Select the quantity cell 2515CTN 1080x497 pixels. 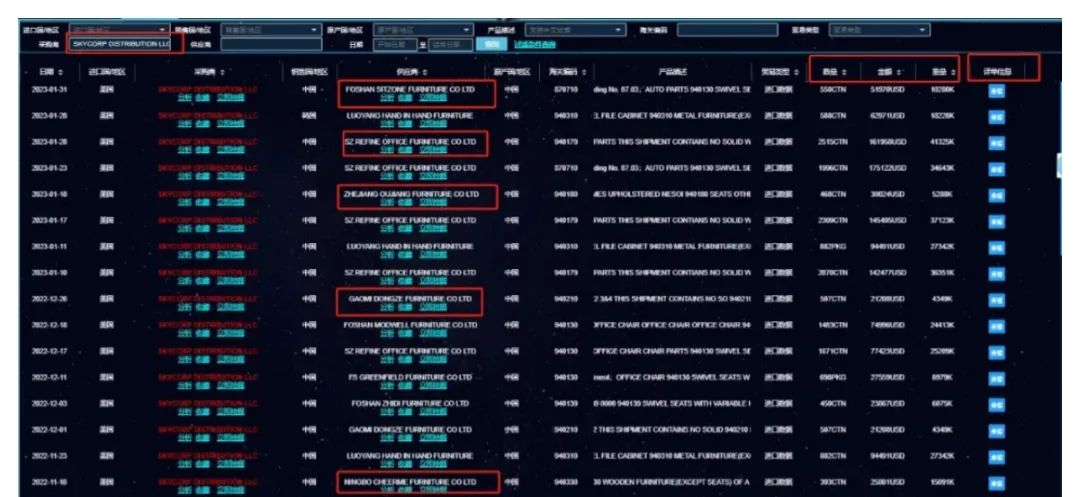pyautogui.click(x=833, y=142)
